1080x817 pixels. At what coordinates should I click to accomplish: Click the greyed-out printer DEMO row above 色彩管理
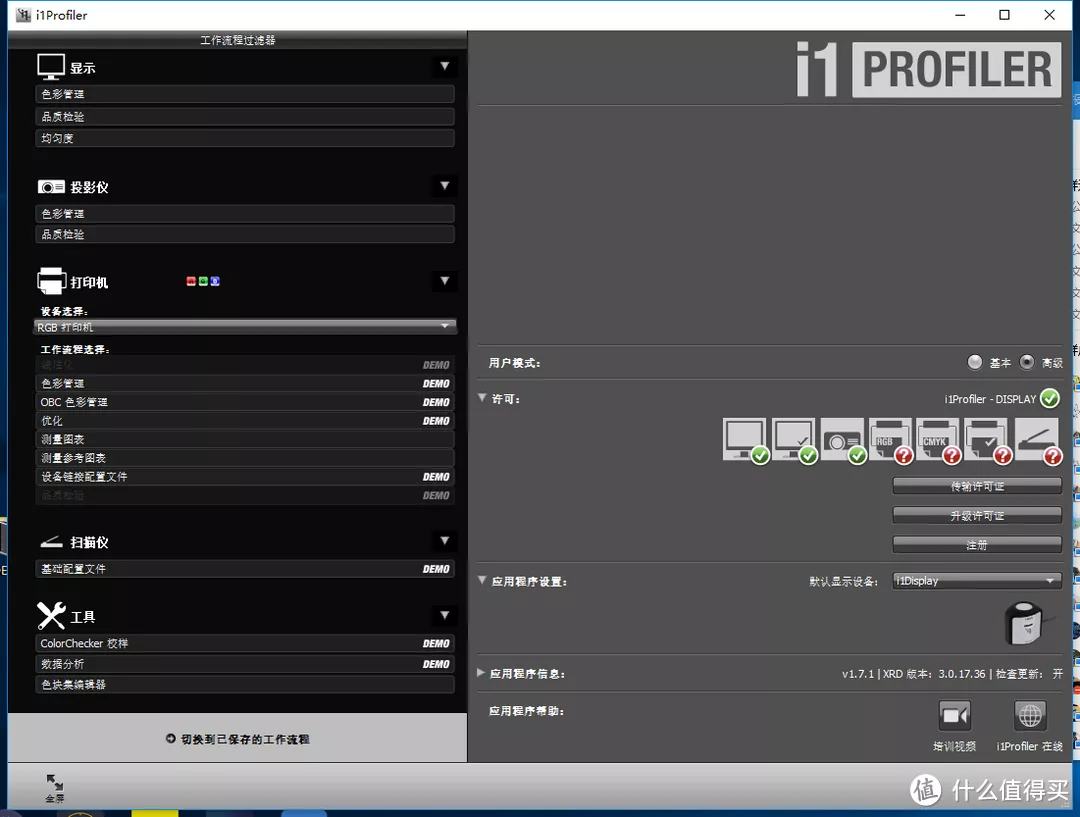tap(245, 364)
